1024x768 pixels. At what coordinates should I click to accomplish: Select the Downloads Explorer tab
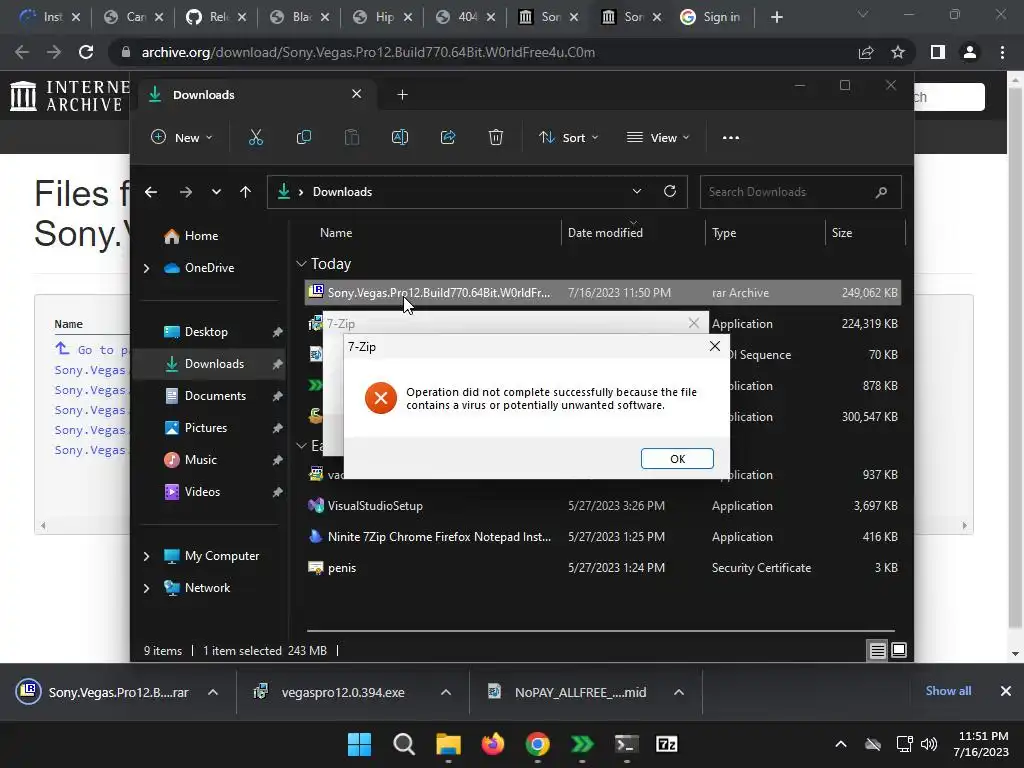(255, 95)
